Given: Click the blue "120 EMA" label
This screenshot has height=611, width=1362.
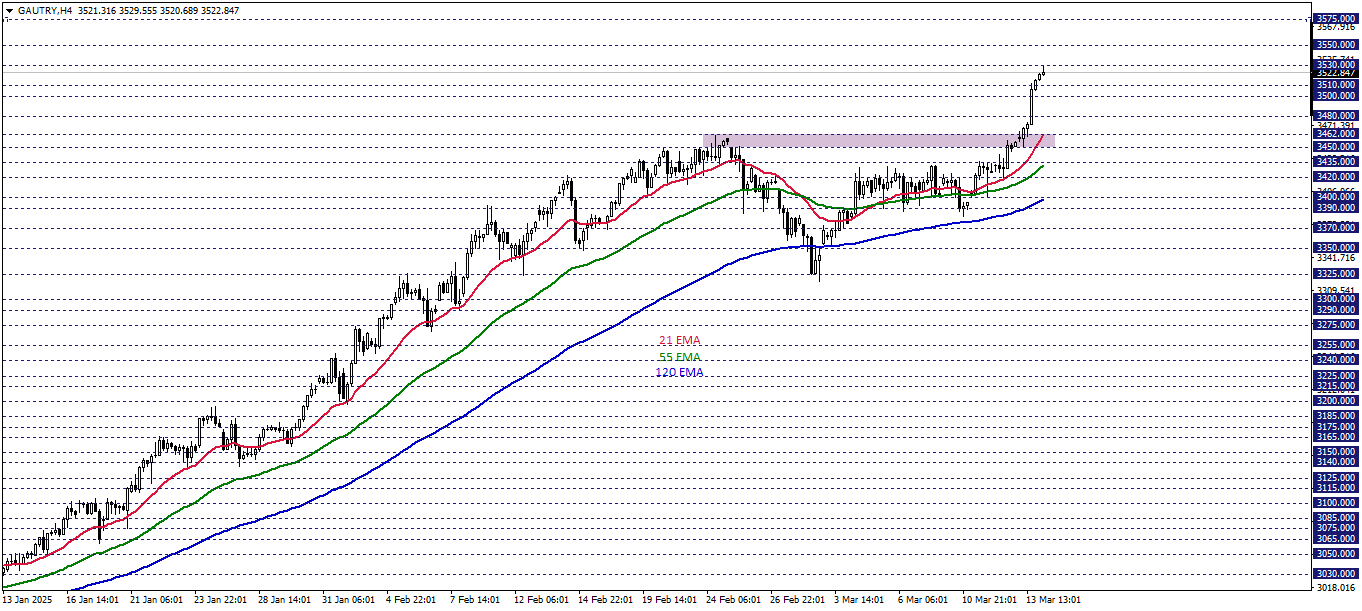Looking at the screenshot, I should [x=679, y=372].
